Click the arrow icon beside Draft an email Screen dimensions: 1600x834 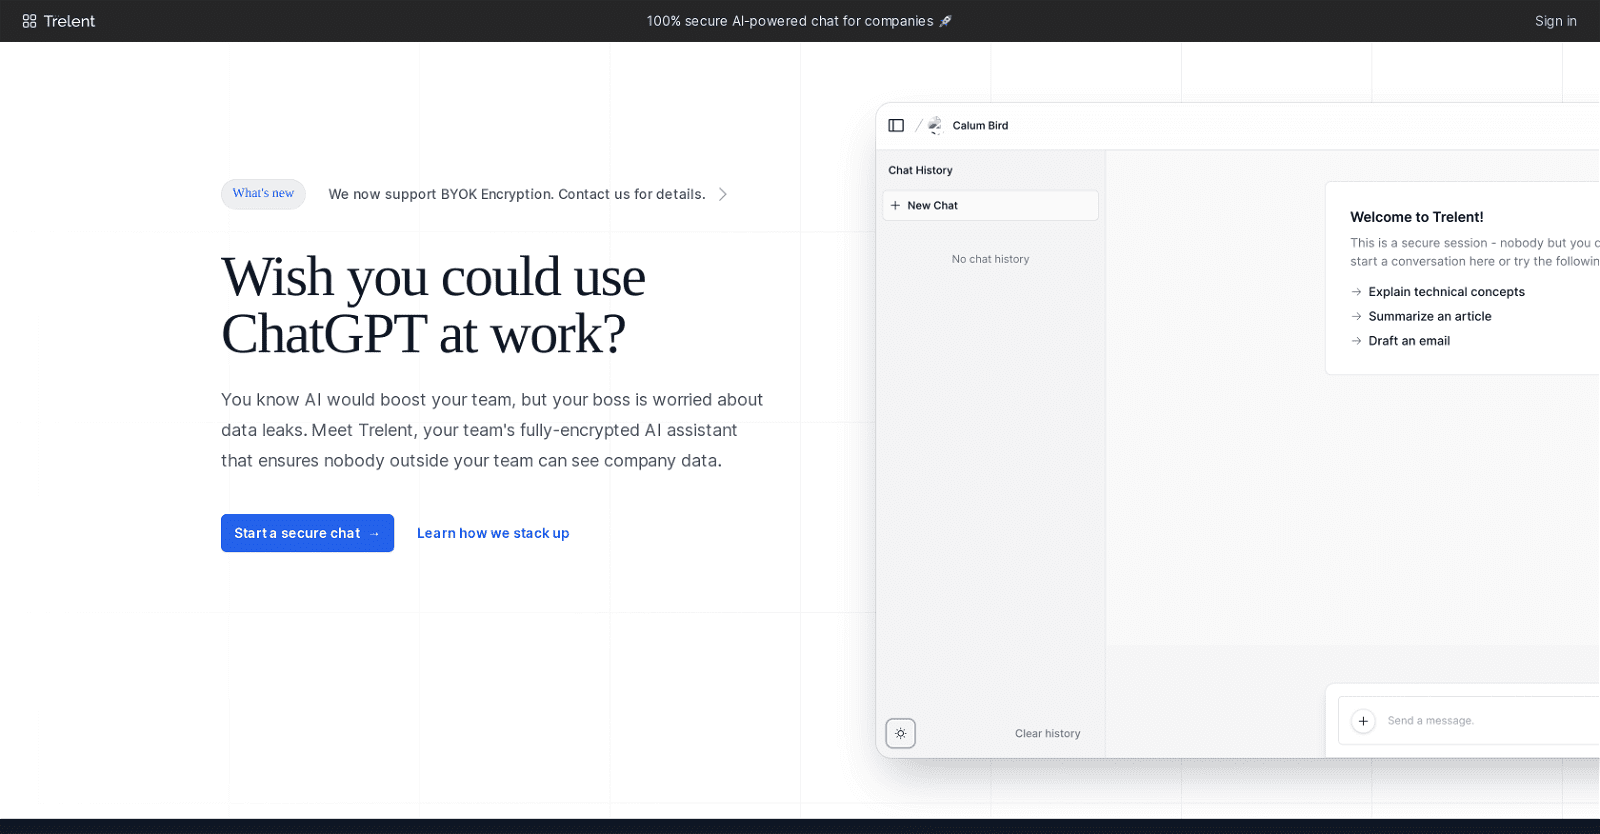point(1356,341)
